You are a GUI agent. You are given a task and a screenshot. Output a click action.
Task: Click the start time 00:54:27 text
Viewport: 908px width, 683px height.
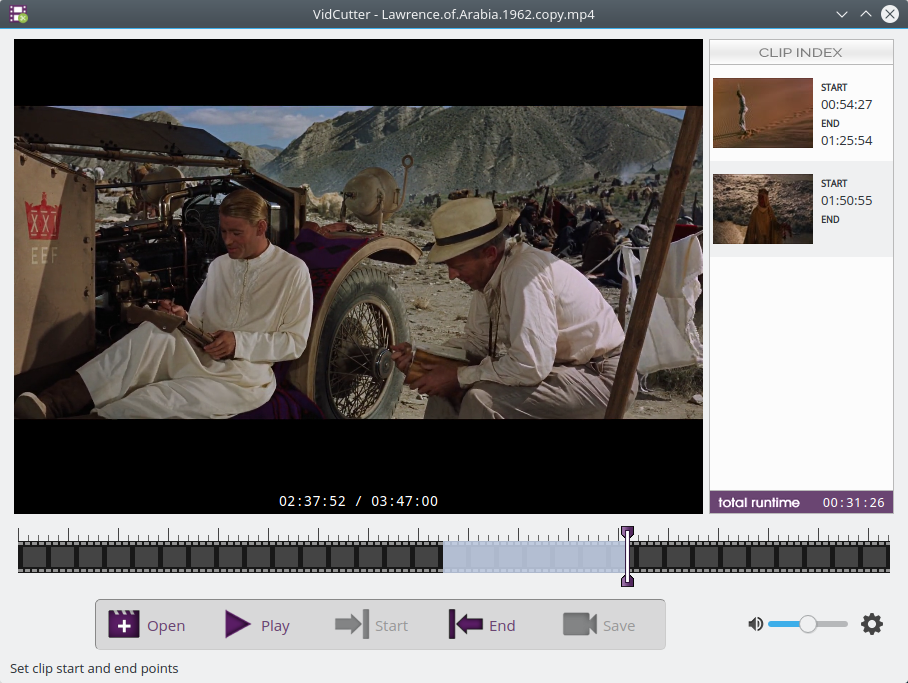(x=846, y=104)
